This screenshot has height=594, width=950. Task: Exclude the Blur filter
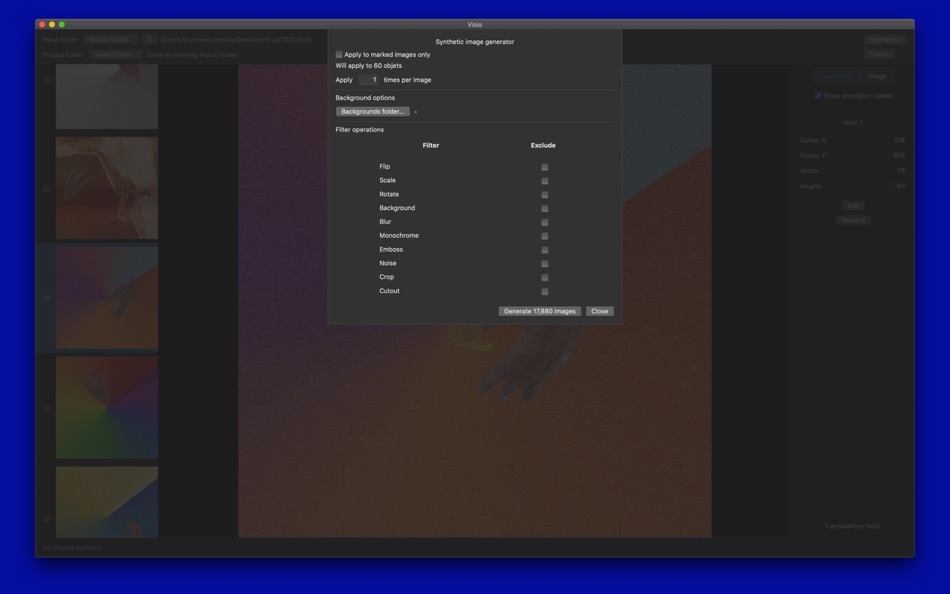(x=545, y=222)
